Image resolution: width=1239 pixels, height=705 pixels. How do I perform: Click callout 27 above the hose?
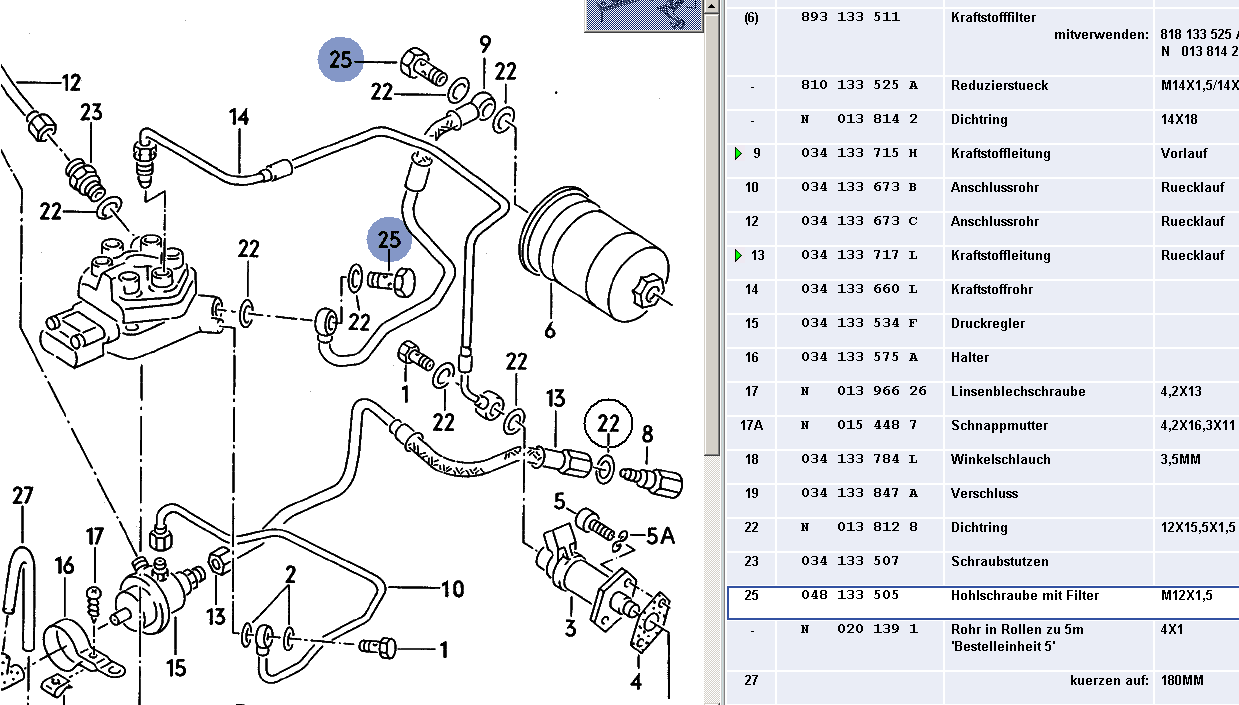click(23, 497)
